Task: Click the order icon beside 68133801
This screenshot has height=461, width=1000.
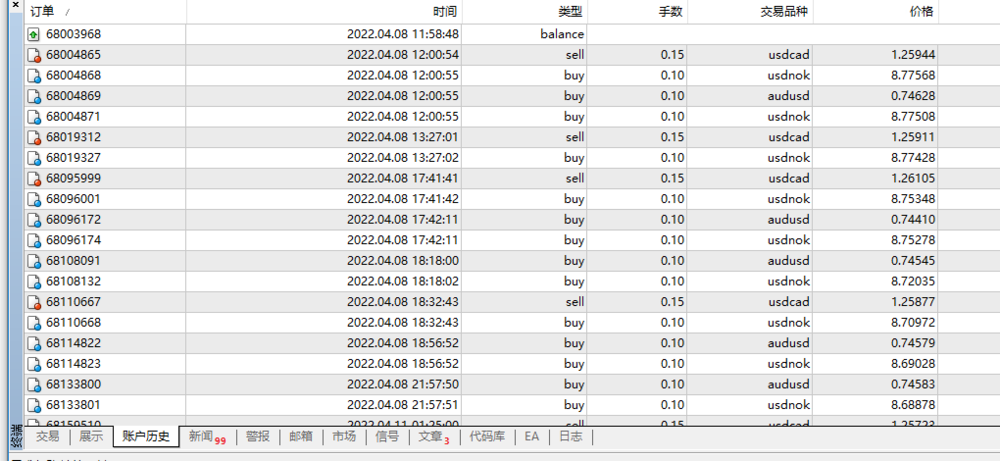Action: (34, 405)
